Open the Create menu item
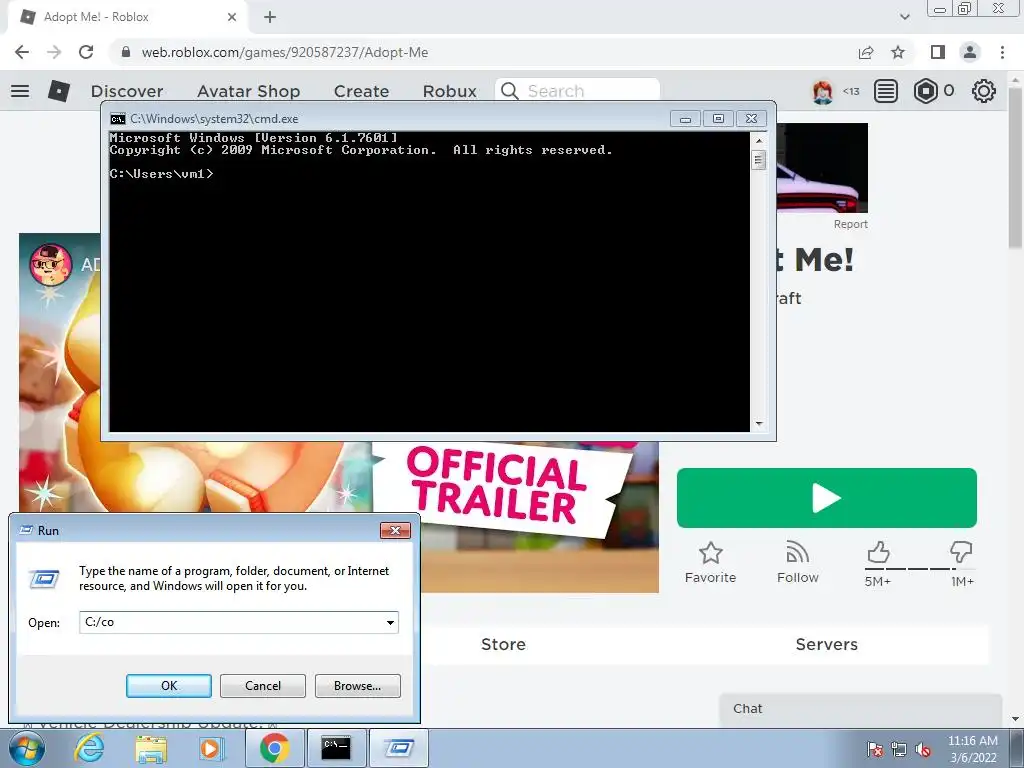This screenshot has width=1024, height=768. (361, 91)
